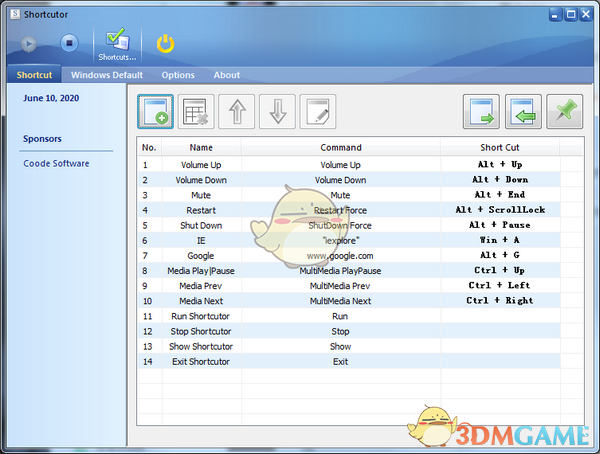600x454 pixels.
Task: Click the Command column header
Action: (x=341, y=147)
